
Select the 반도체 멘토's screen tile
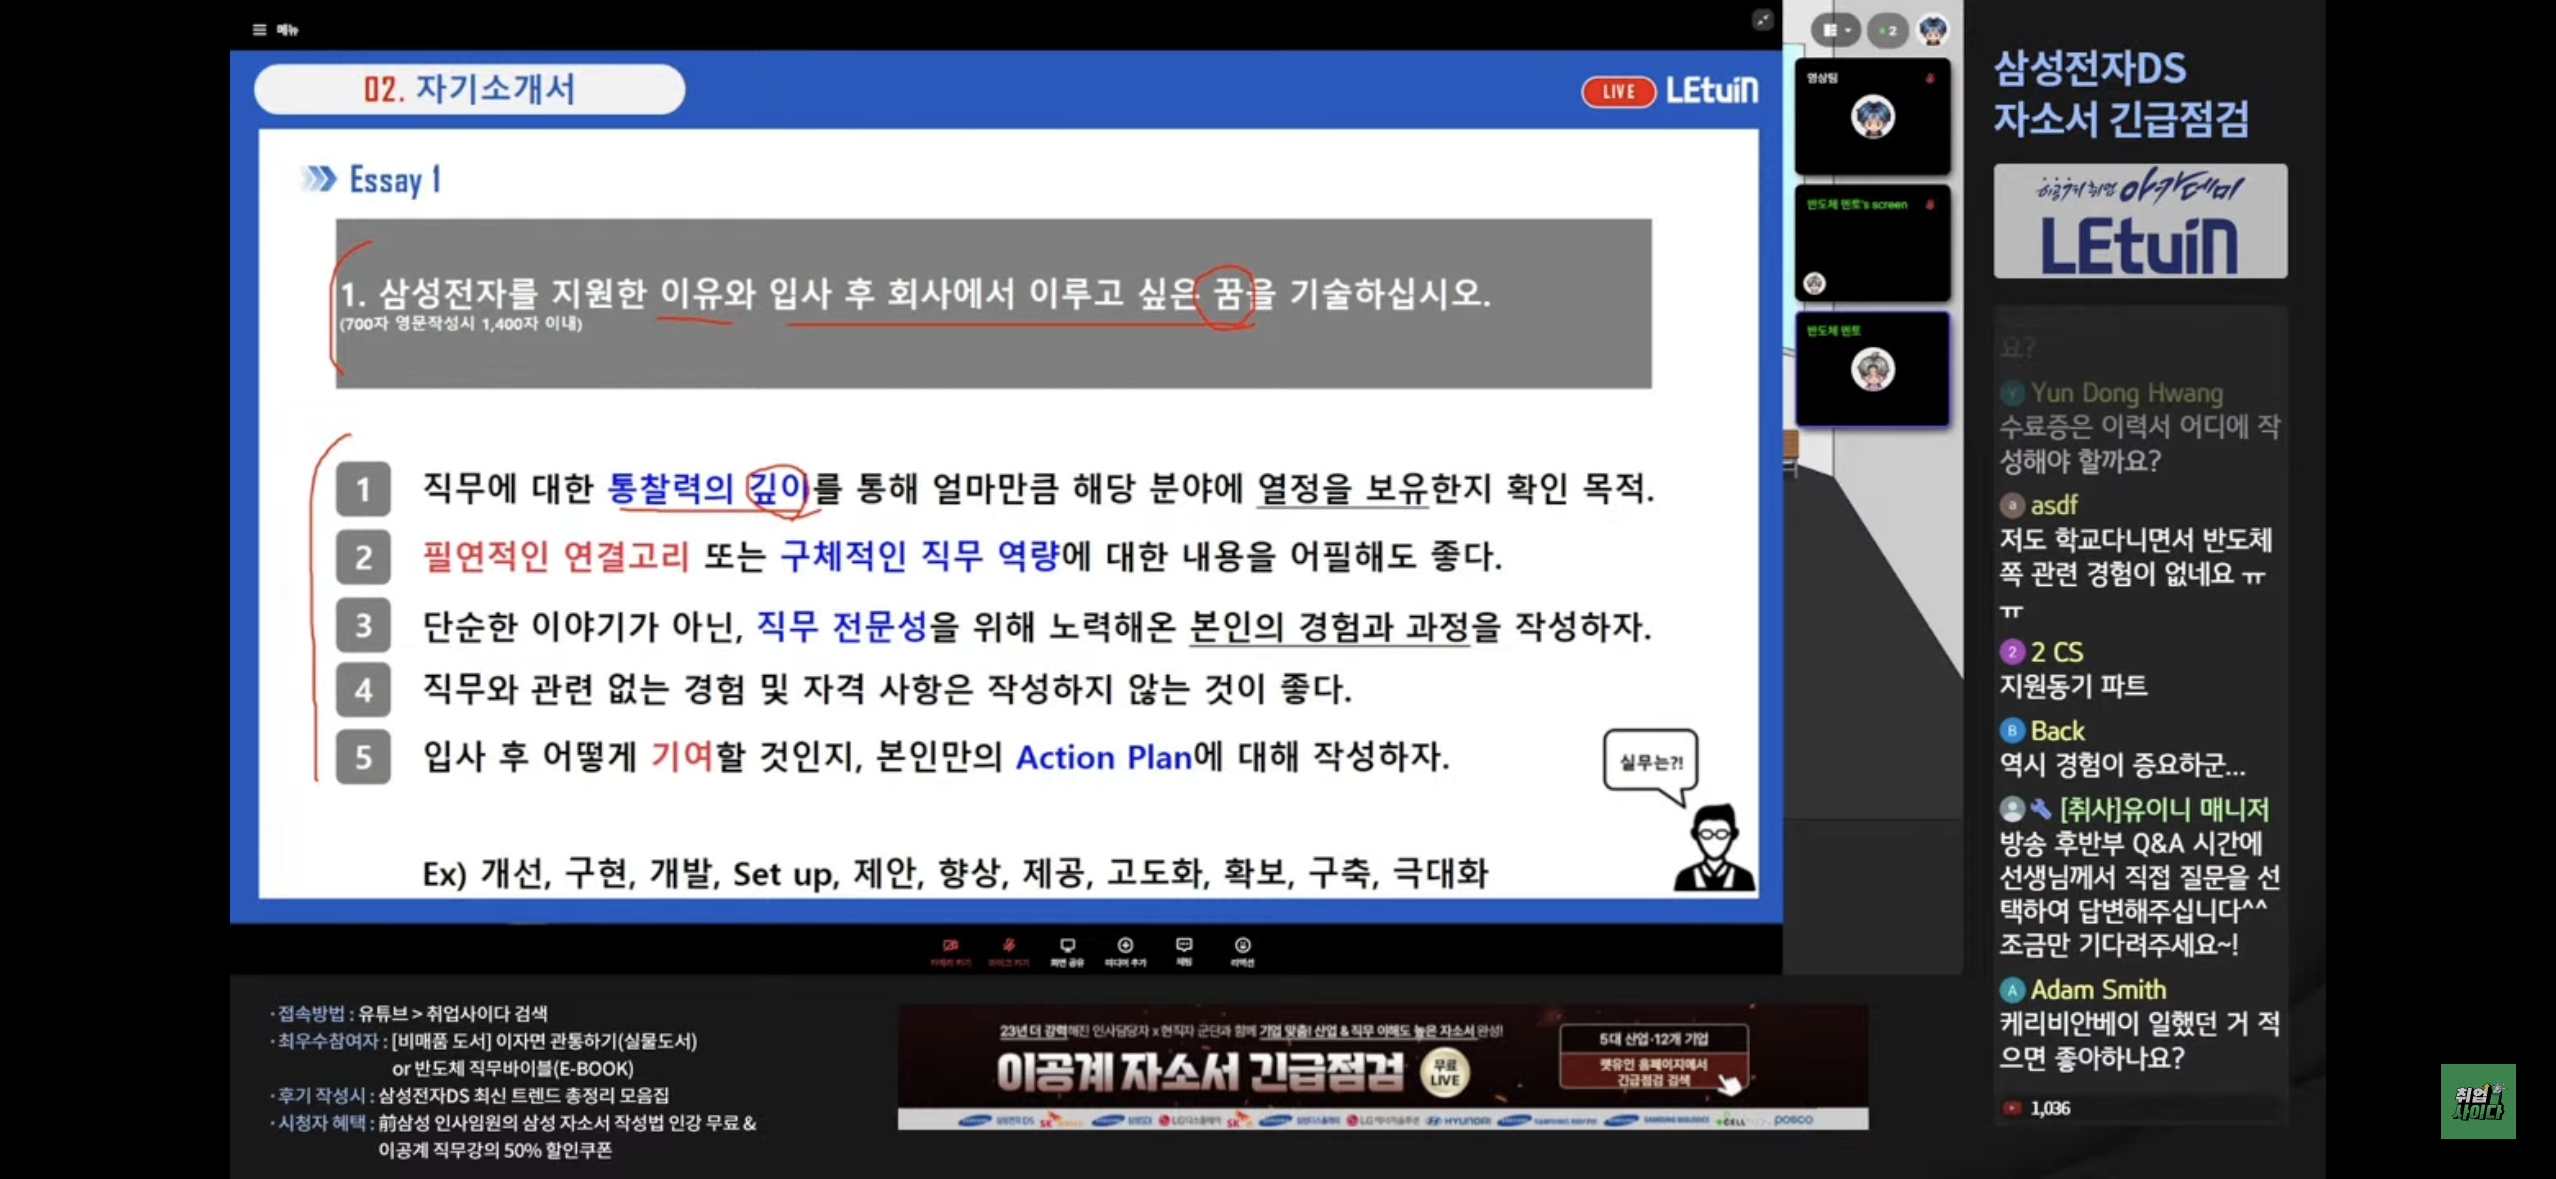1872,243
